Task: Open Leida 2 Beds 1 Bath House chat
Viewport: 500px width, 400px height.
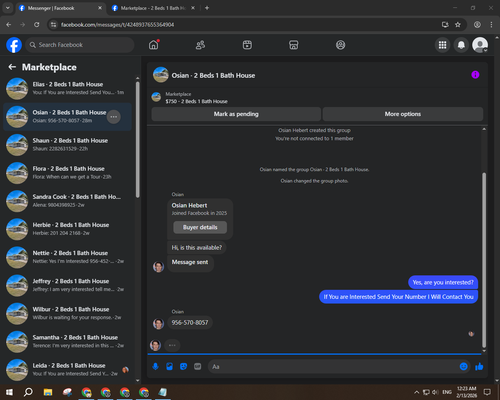Action: tap(67, 370)
